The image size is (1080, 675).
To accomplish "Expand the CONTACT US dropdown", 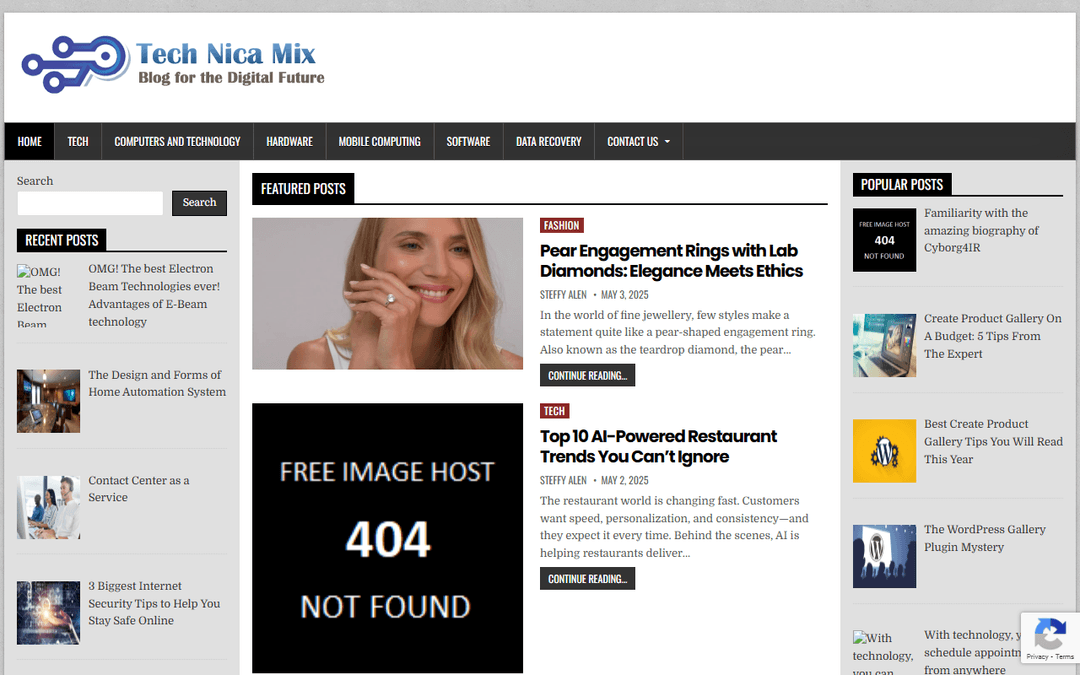I will (638, 141).
